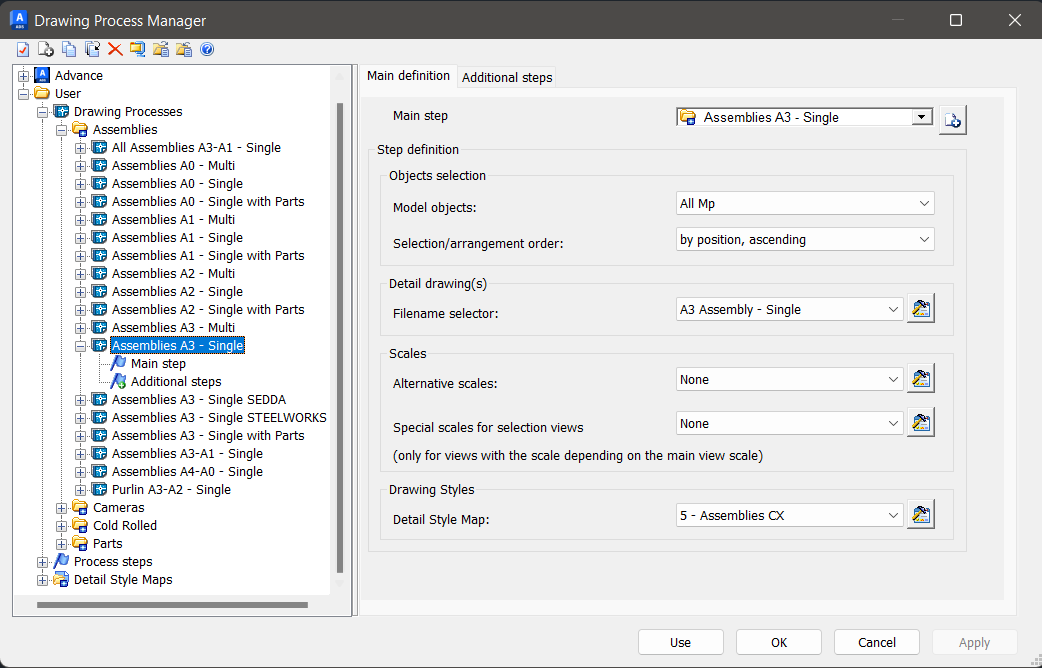Click the Export folder toolbar icon
Viewport: 1042px width, 668px height.
pos(184,49)
